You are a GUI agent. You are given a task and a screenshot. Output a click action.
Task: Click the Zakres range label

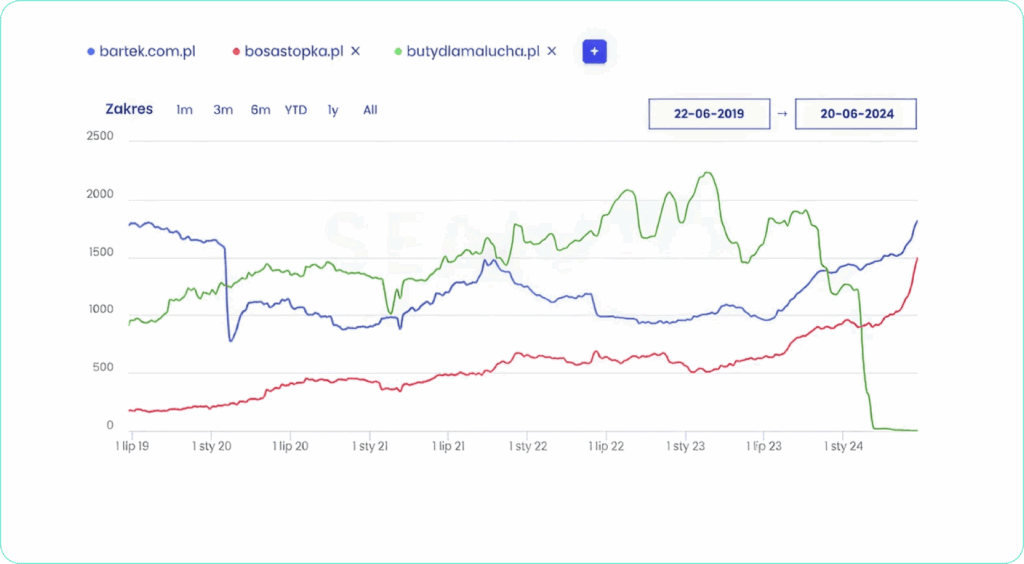click(x=129, y=109)
